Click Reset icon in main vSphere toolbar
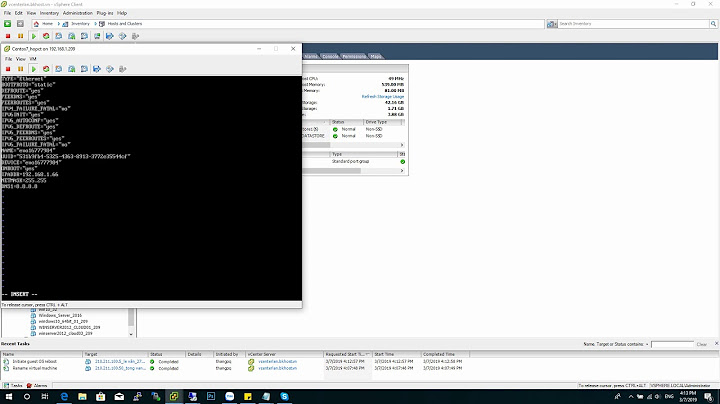 (46, 36)
